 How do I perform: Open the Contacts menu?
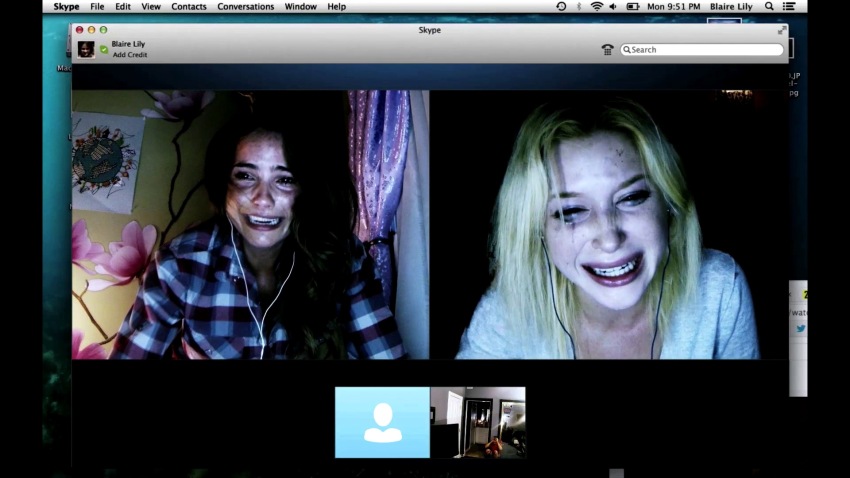click(188, 7)
